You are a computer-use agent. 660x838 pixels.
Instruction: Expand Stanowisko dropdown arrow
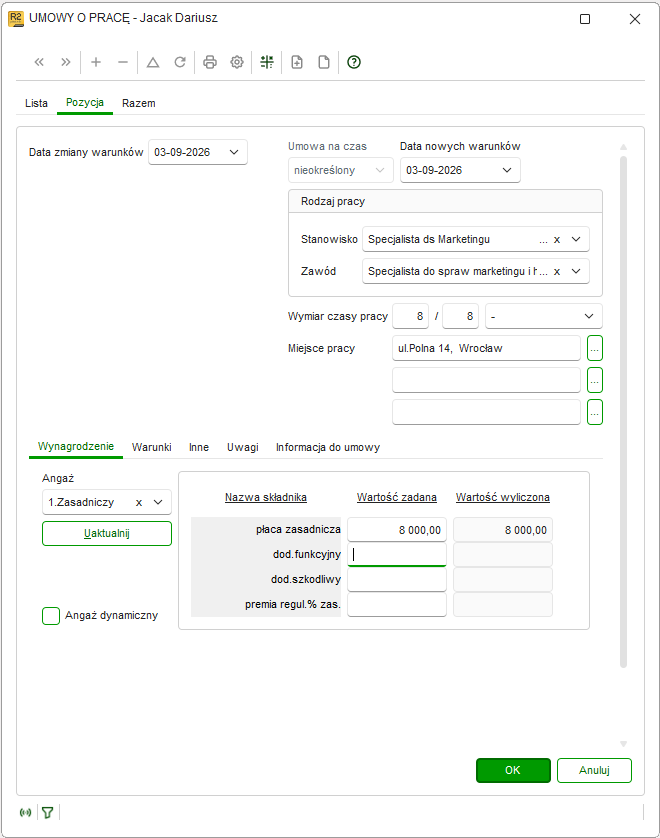pos(576,239)
